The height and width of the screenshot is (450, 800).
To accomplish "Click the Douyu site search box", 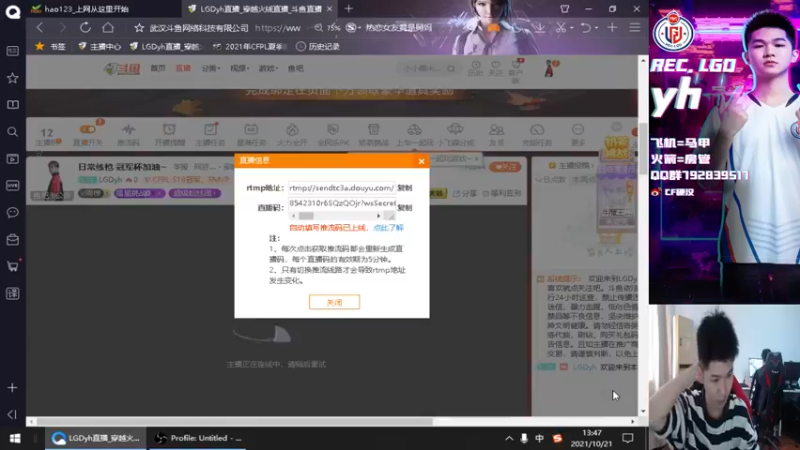I will click(428, 68).
